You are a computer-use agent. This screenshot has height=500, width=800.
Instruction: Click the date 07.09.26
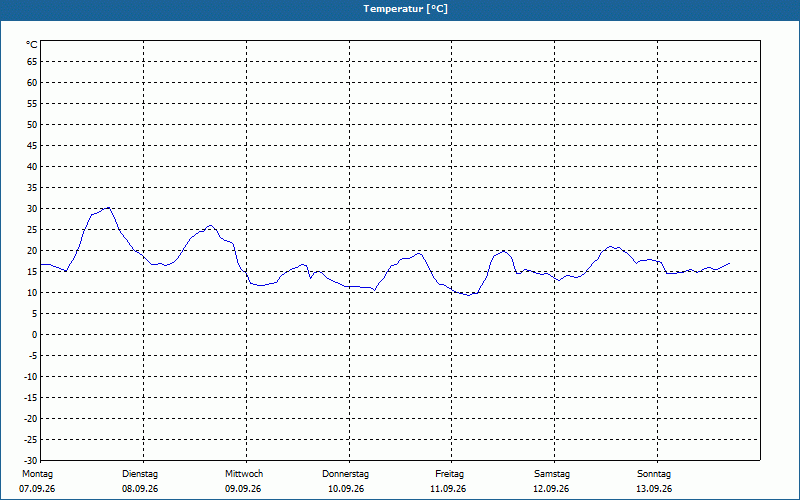tap(37, 489)
